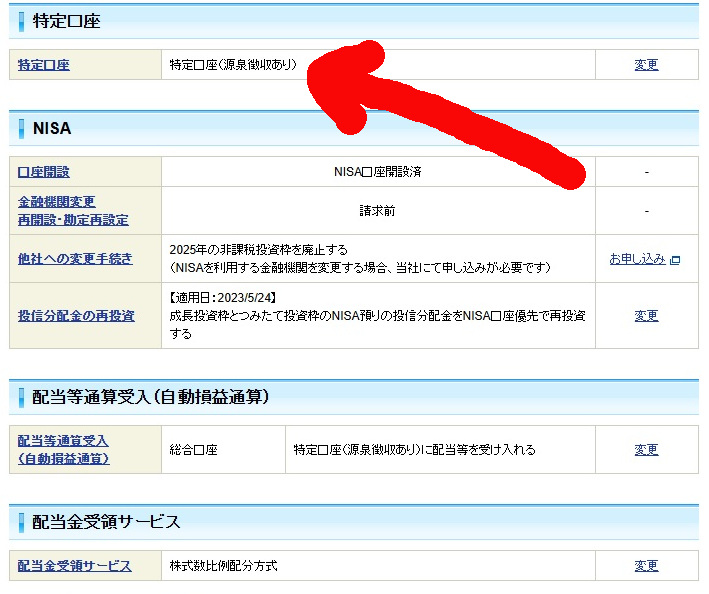Screen dimensions: 709x594
Task: Click the お申し込み application link
Action: point(637,259)
